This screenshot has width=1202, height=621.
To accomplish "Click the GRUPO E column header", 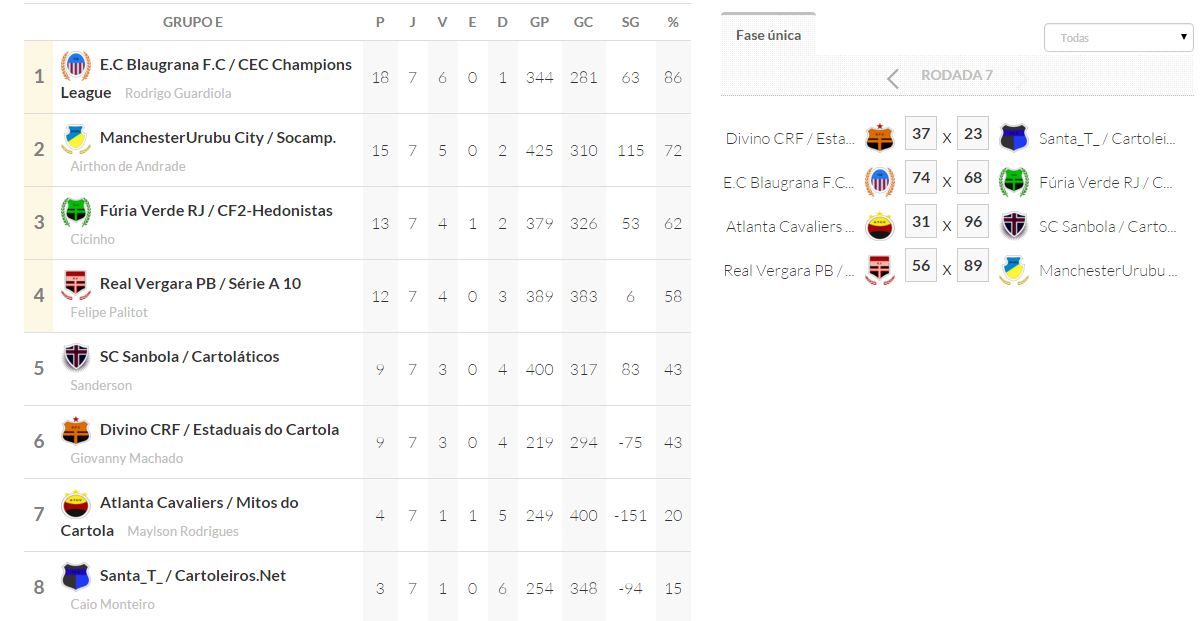I will pos(193,22).
